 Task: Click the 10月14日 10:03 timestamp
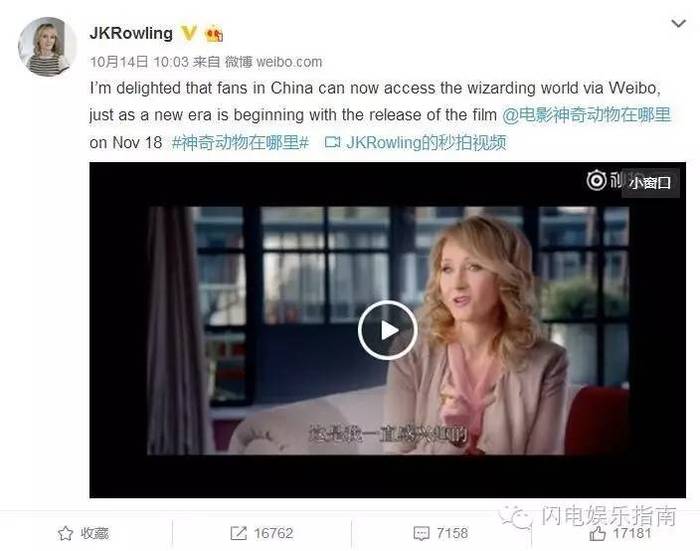pos(139,62)
